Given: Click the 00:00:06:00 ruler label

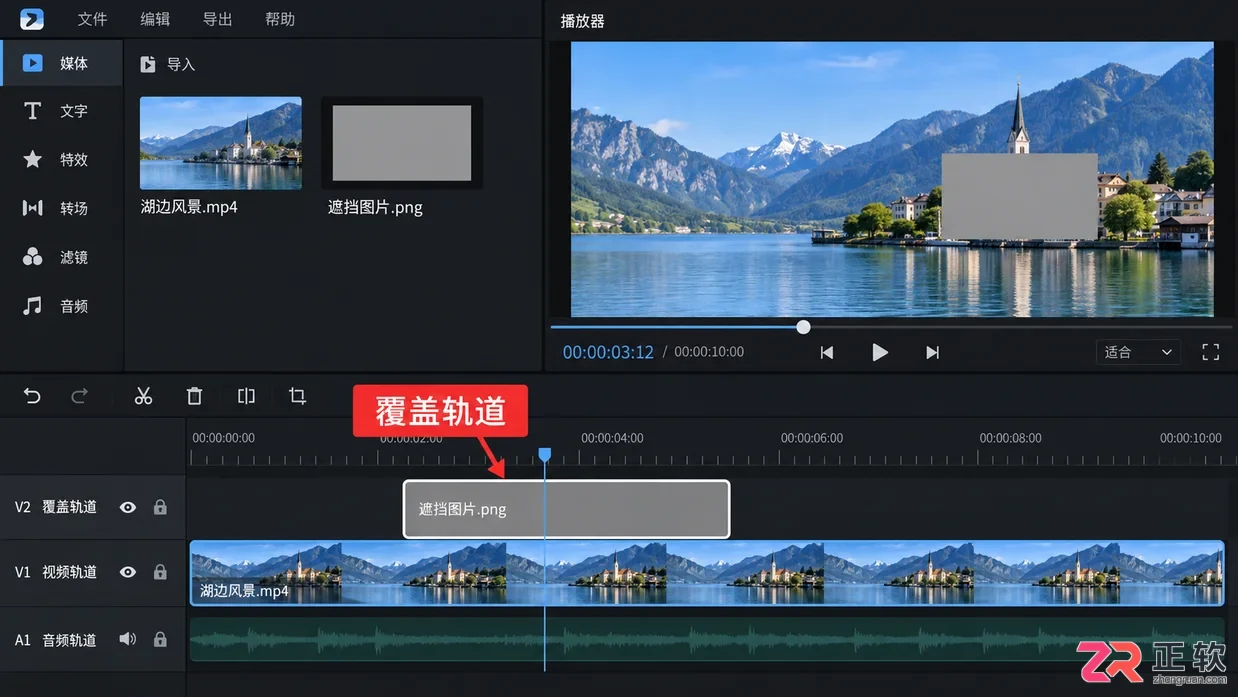Looking at the screenshot, I should click(x=812, y=438).
